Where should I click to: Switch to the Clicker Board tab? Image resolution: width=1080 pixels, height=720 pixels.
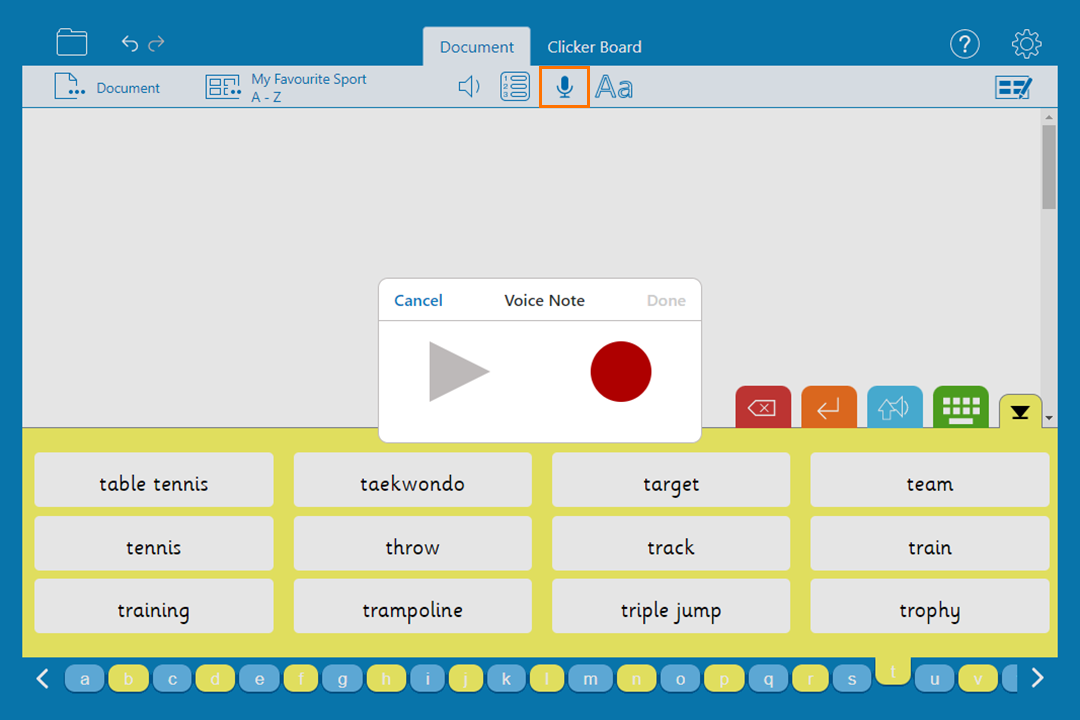(594, 47)
